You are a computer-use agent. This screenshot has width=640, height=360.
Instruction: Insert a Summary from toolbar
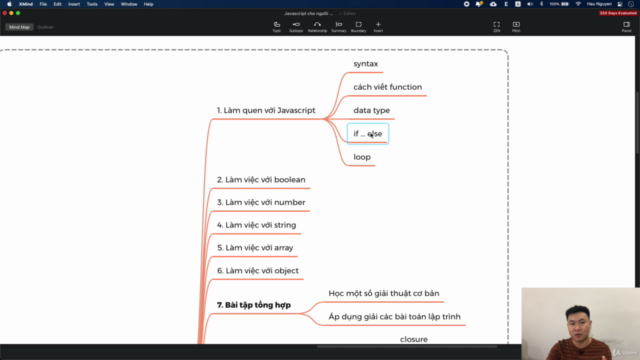339,27
